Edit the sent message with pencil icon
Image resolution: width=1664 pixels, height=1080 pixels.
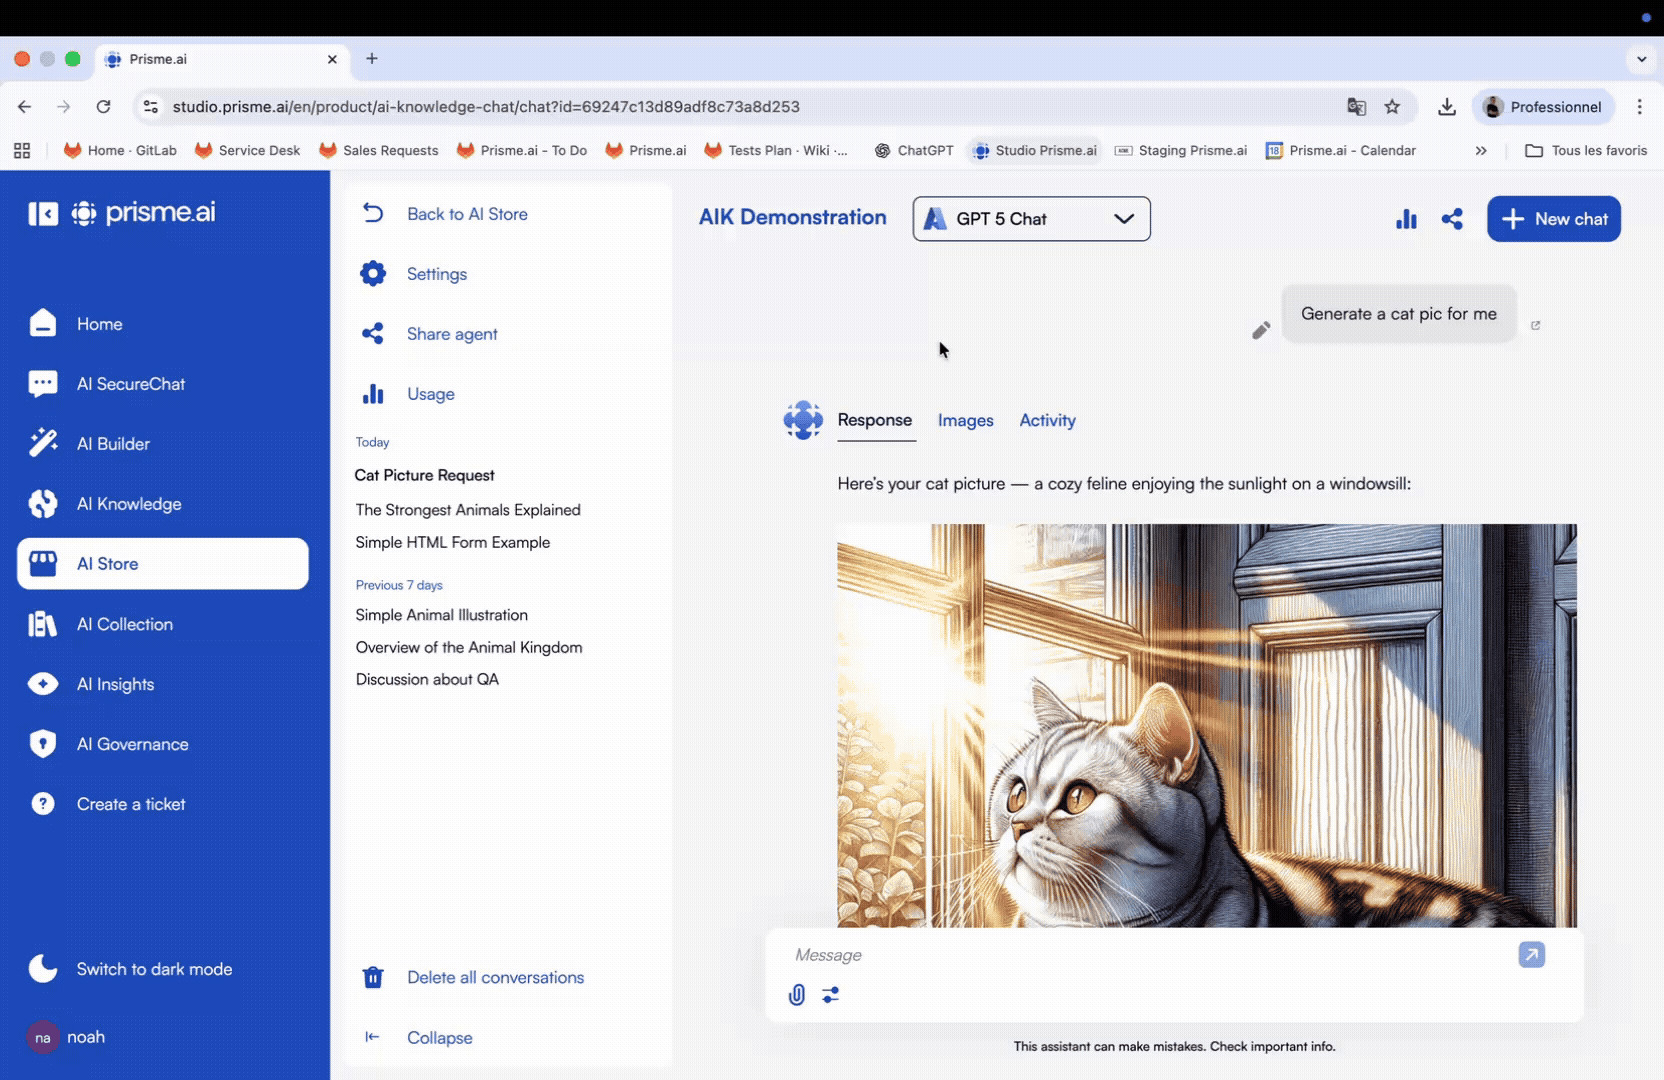pos(1261,330)
